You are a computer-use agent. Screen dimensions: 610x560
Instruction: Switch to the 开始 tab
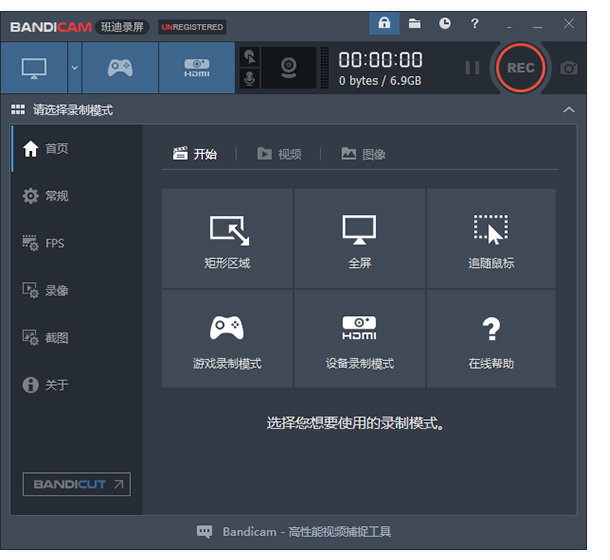[195, 154]
